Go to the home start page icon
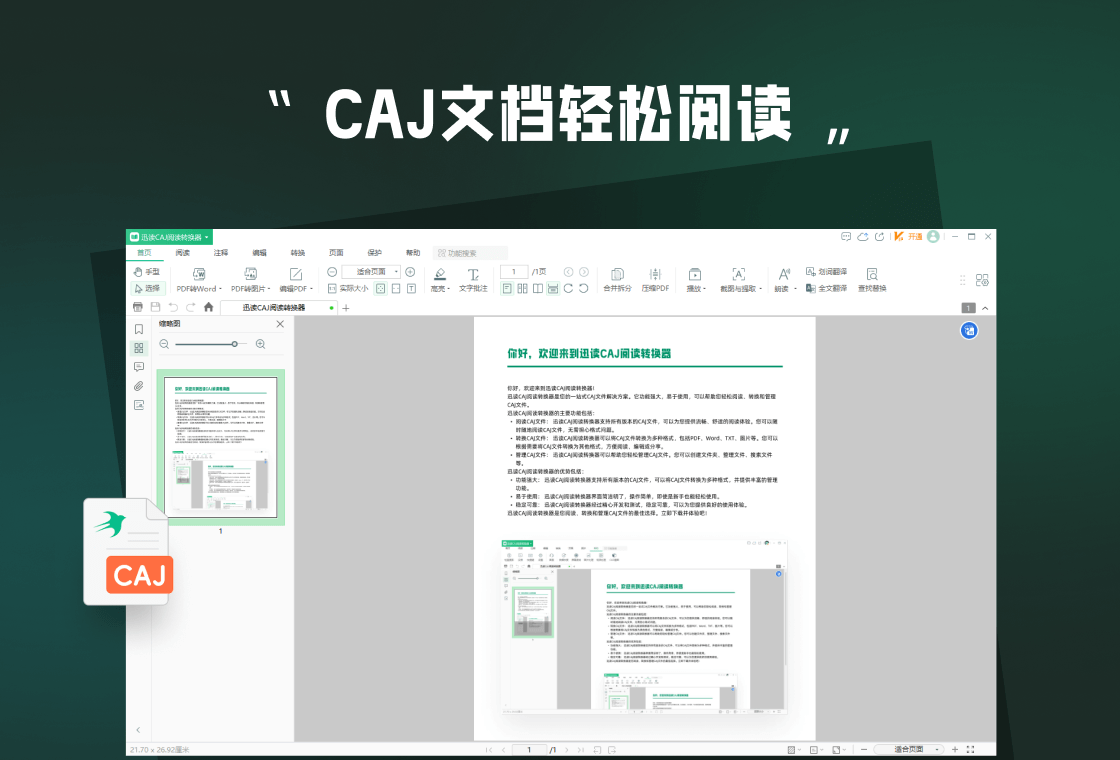The width and height of the screenshot is (1120, 760). [x=209, y=307]
